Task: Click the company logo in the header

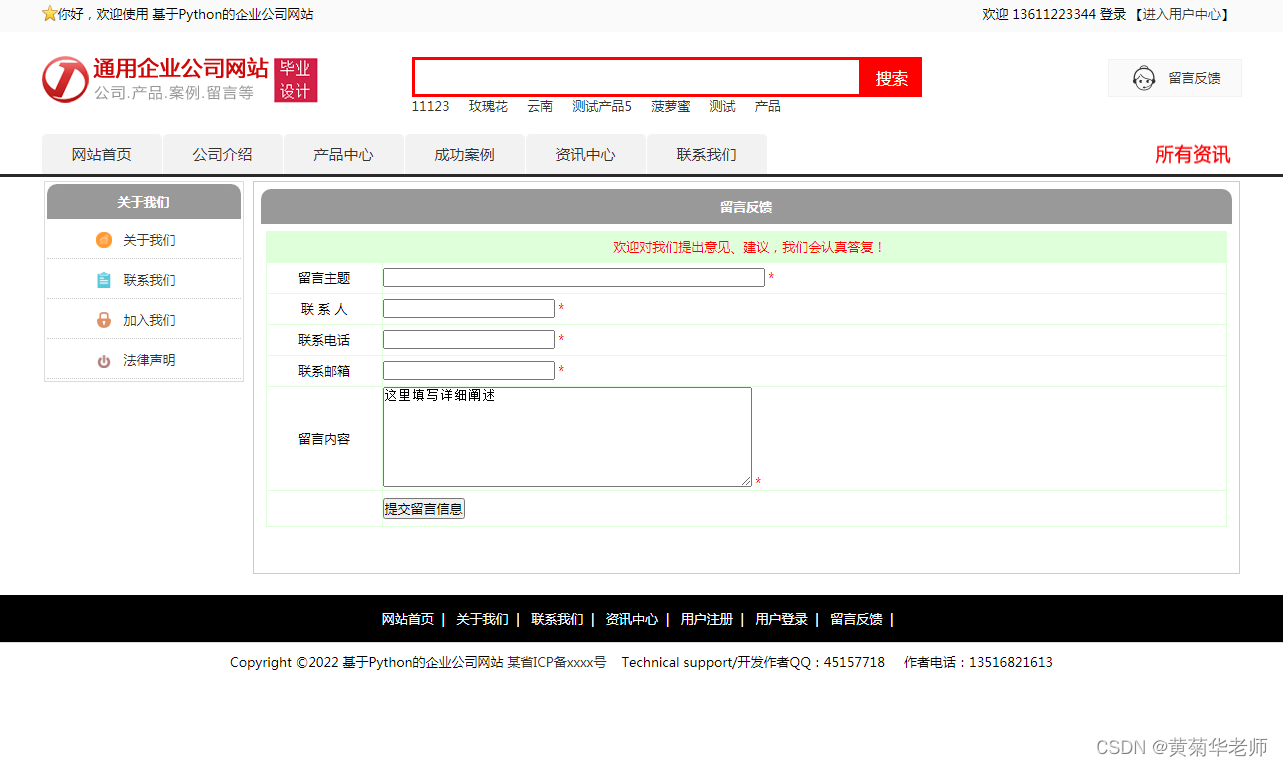Action: pos(64,80)
